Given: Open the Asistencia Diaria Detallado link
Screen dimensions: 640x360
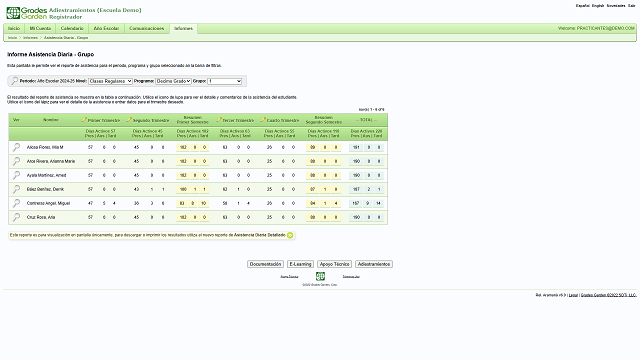Looking at the screenshot, I should point(260,235).
